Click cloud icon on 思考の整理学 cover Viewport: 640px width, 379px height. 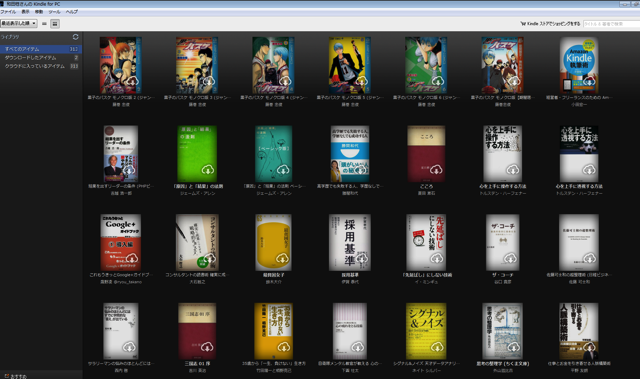[513, 347]
